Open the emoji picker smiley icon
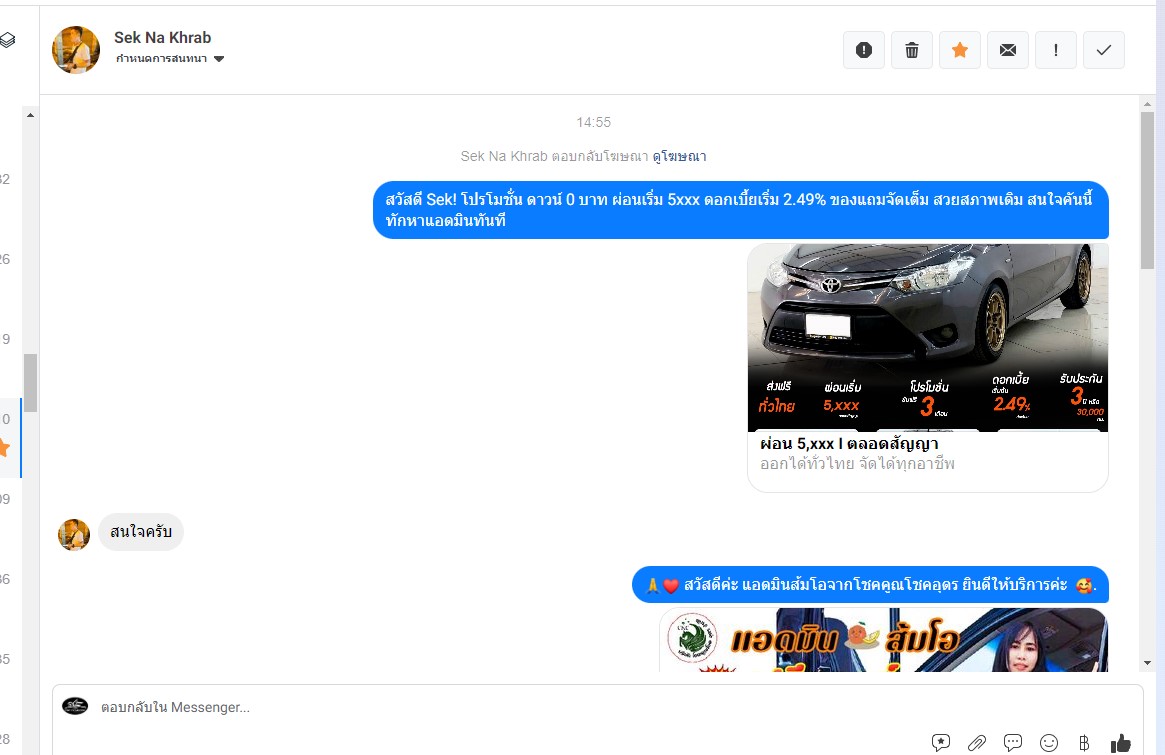The height and width of the screenshot is (755, 1165). click(1049, 742)
